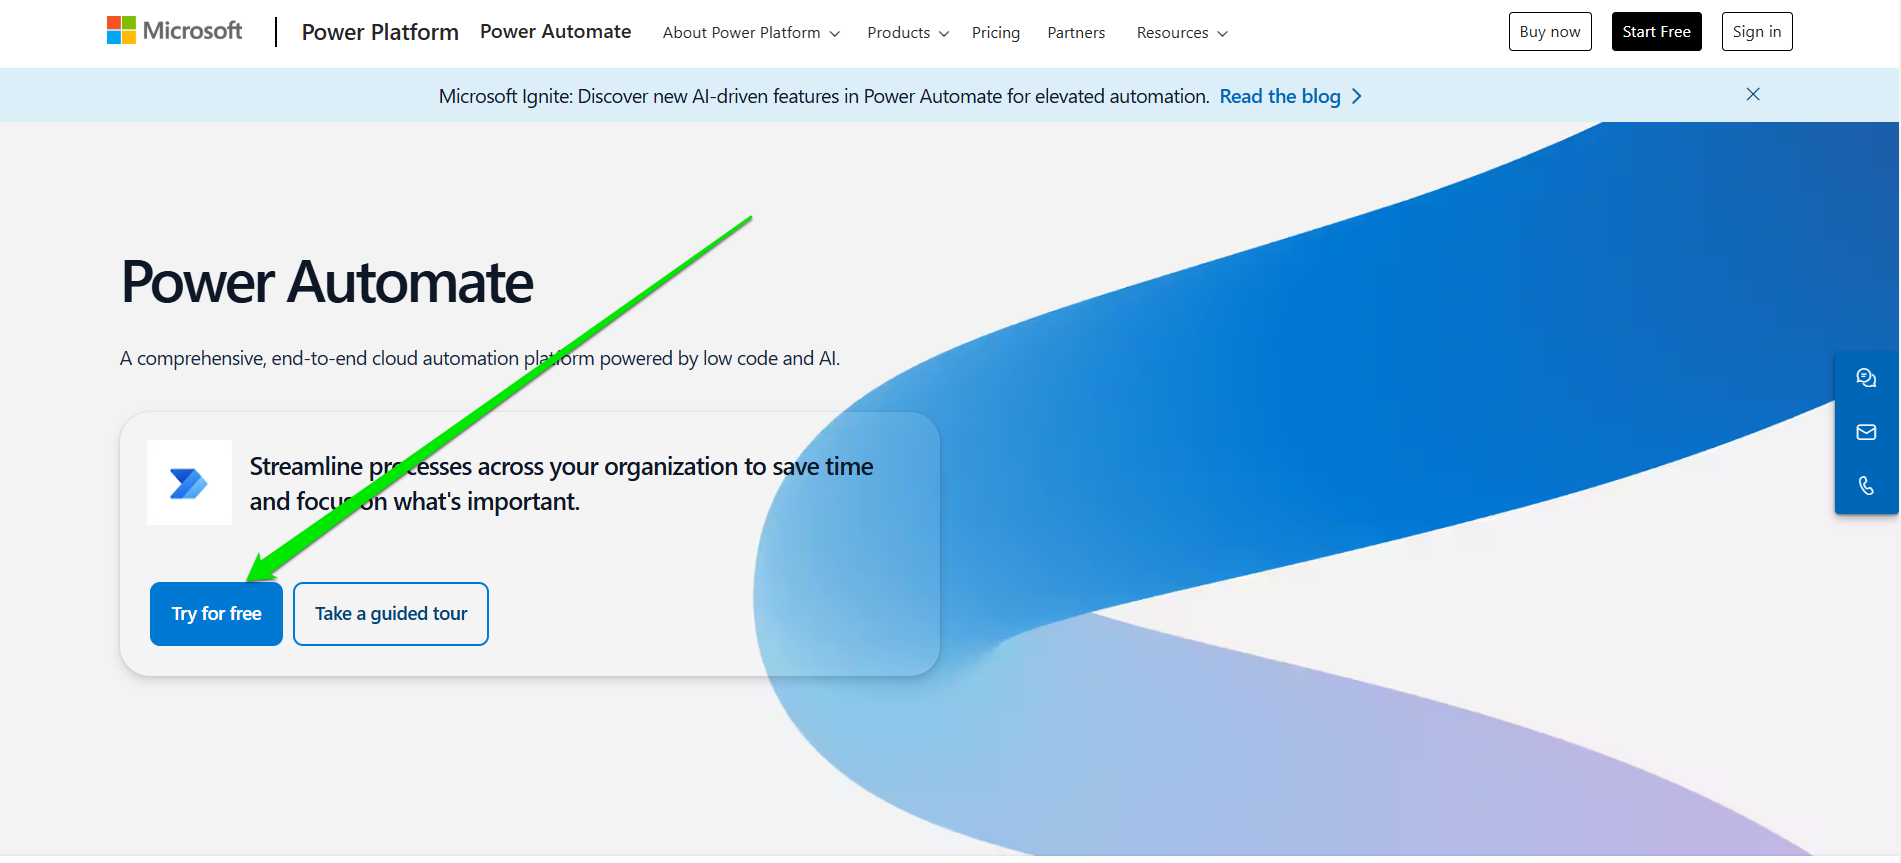Click the 'A comprehensive, end-to-end cloud automation' subtitle
This screenshot has height=863, width=1901.
[480, 358]
